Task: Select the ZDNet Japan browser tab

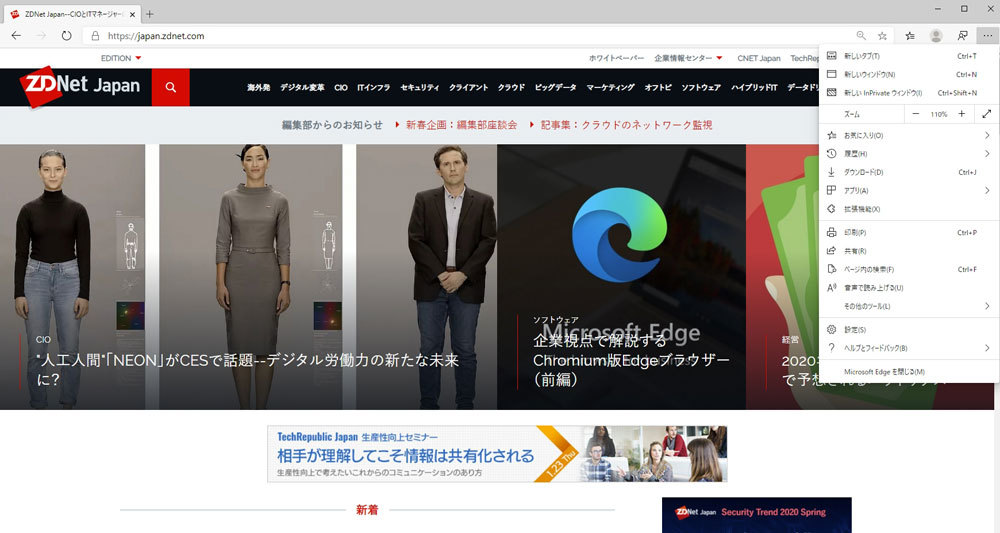Action: point(71,14)
